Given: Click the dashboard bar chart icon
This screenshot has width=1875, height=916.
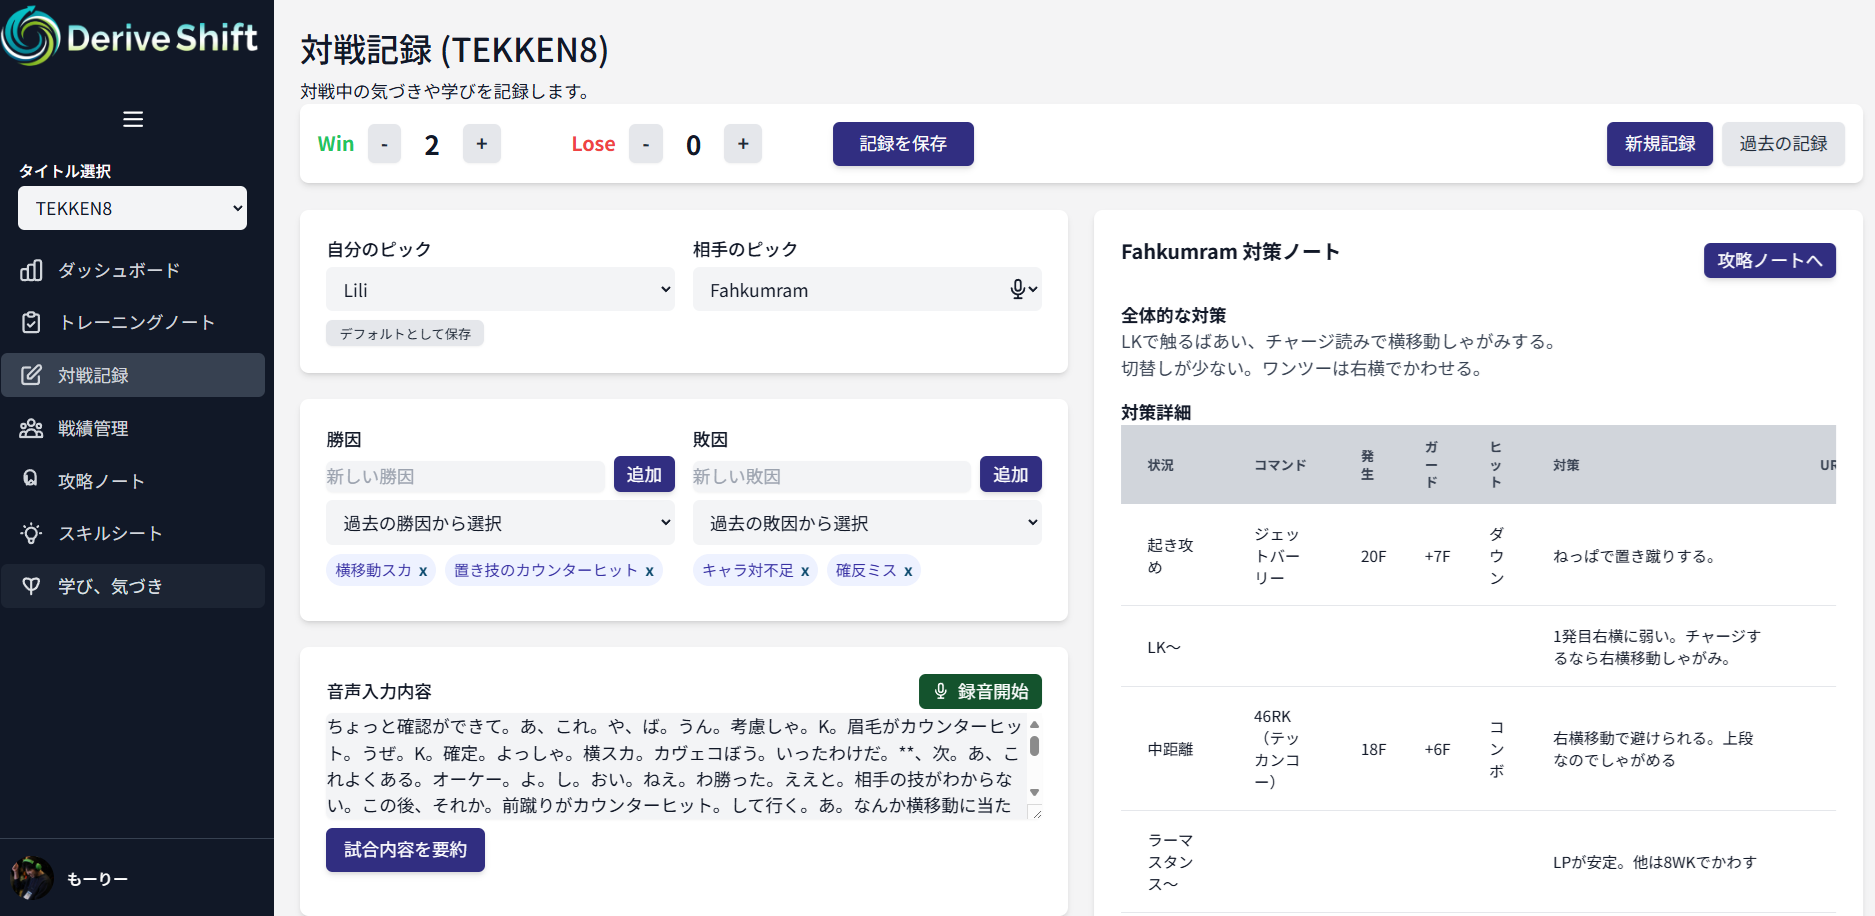Looking at the screenshot, I should pyautogui.click(x=31, y=270).
